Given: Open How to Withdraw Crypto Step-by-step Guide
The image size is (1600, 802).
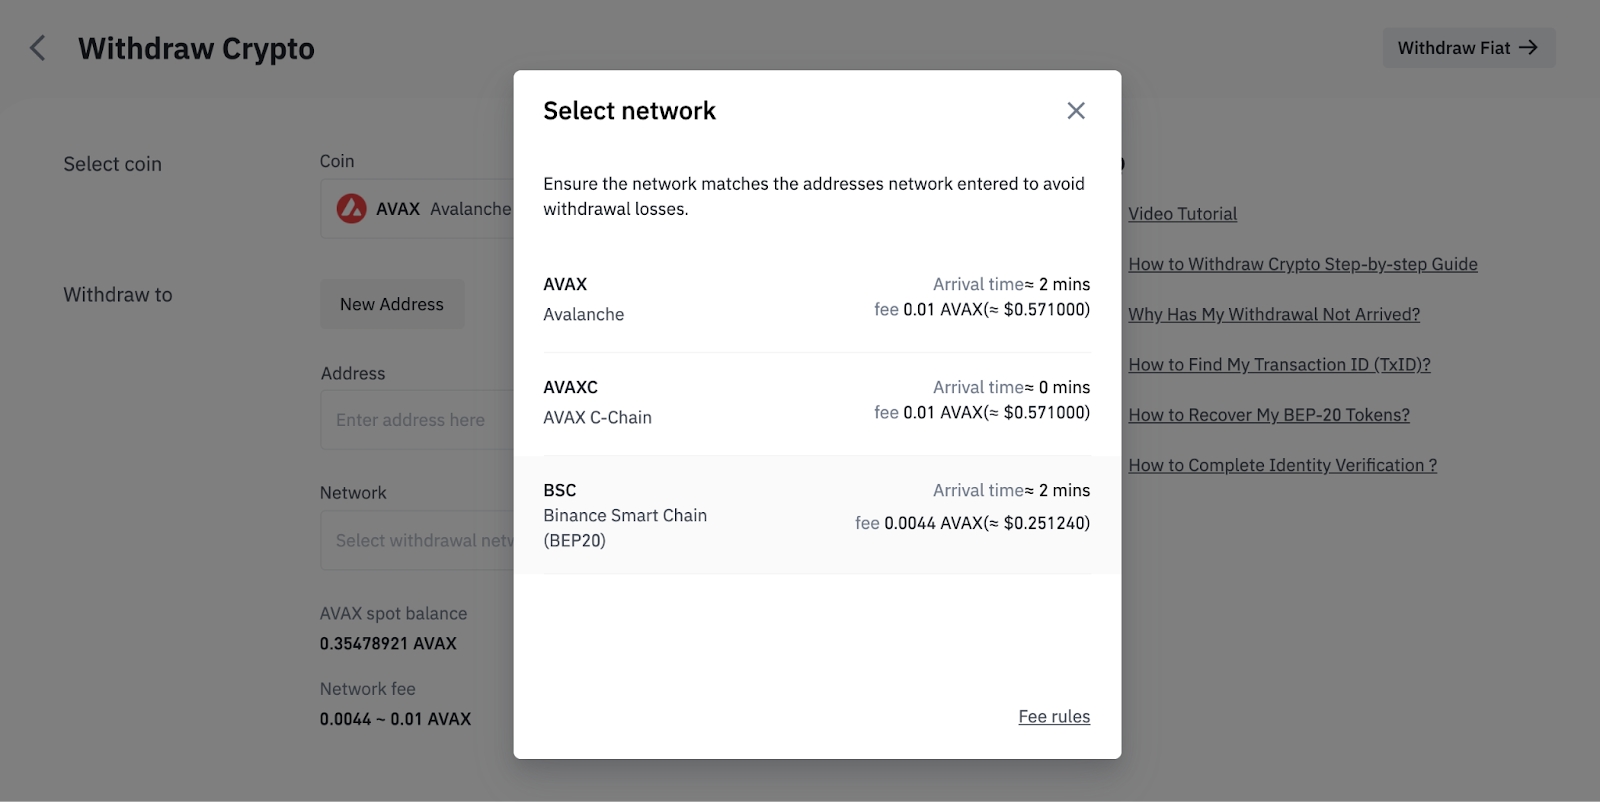Looking at the screenshot, I should 1302,264.
